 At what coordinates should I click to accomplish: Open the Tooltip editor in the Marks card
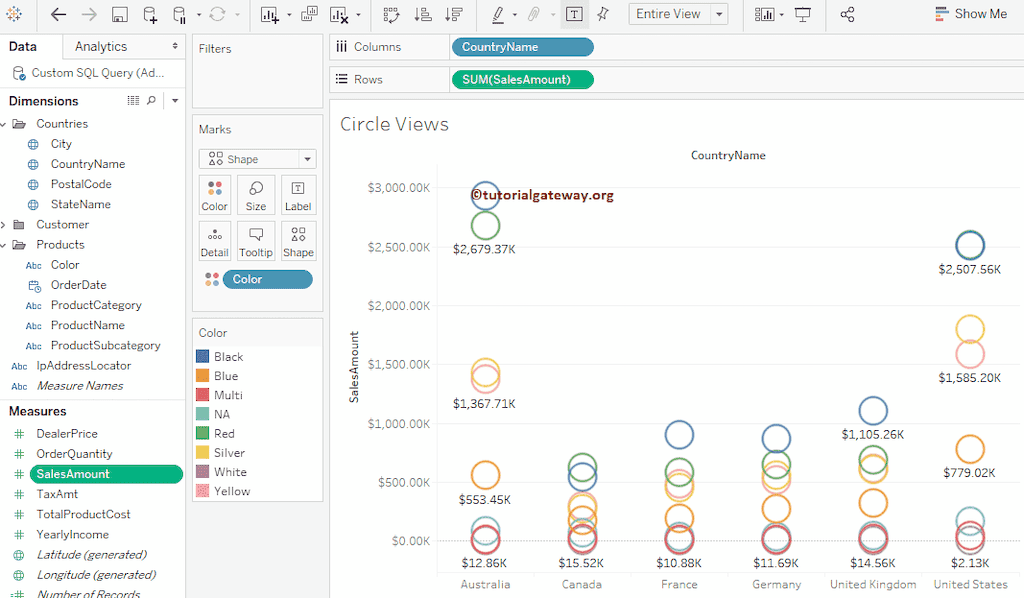tap(255, 240)
